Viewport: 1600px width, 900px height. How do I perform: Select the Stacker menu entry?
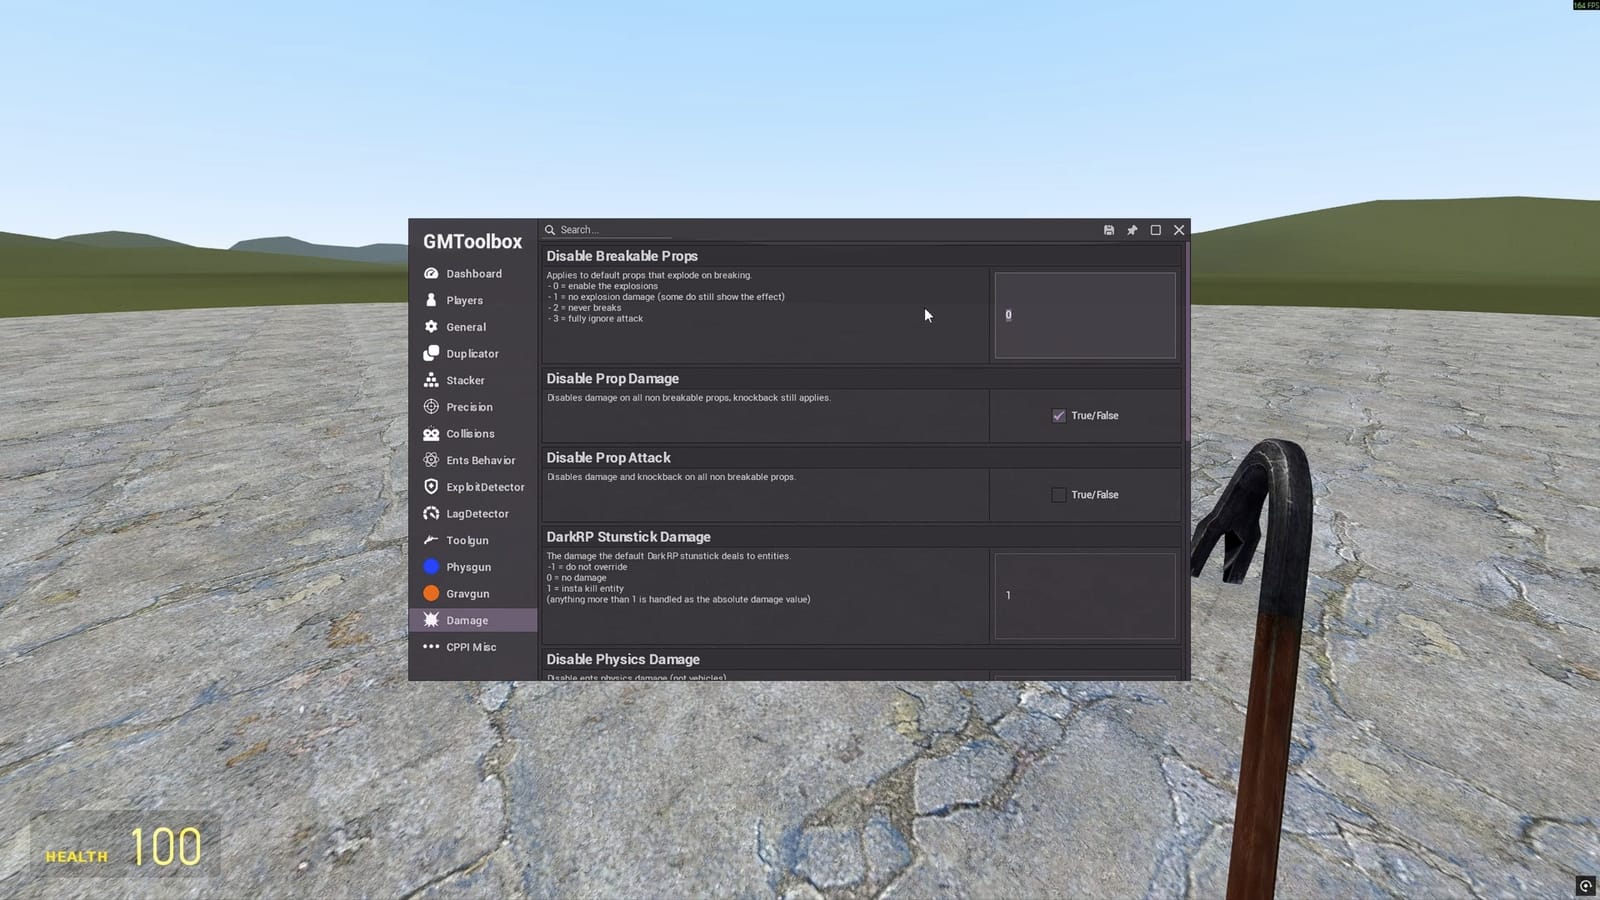[473, 380]
